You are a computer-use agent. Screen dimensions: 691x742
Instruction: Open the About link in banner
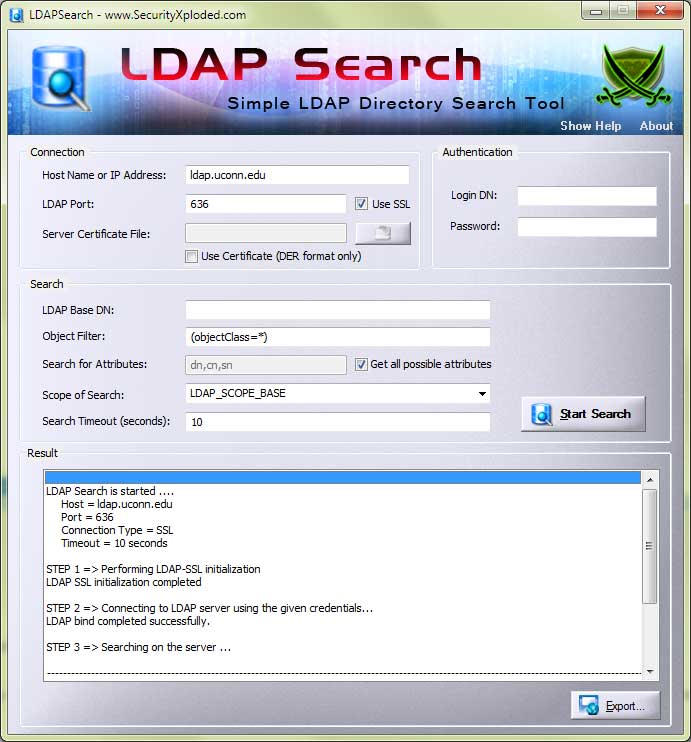(x=656, y=126)
